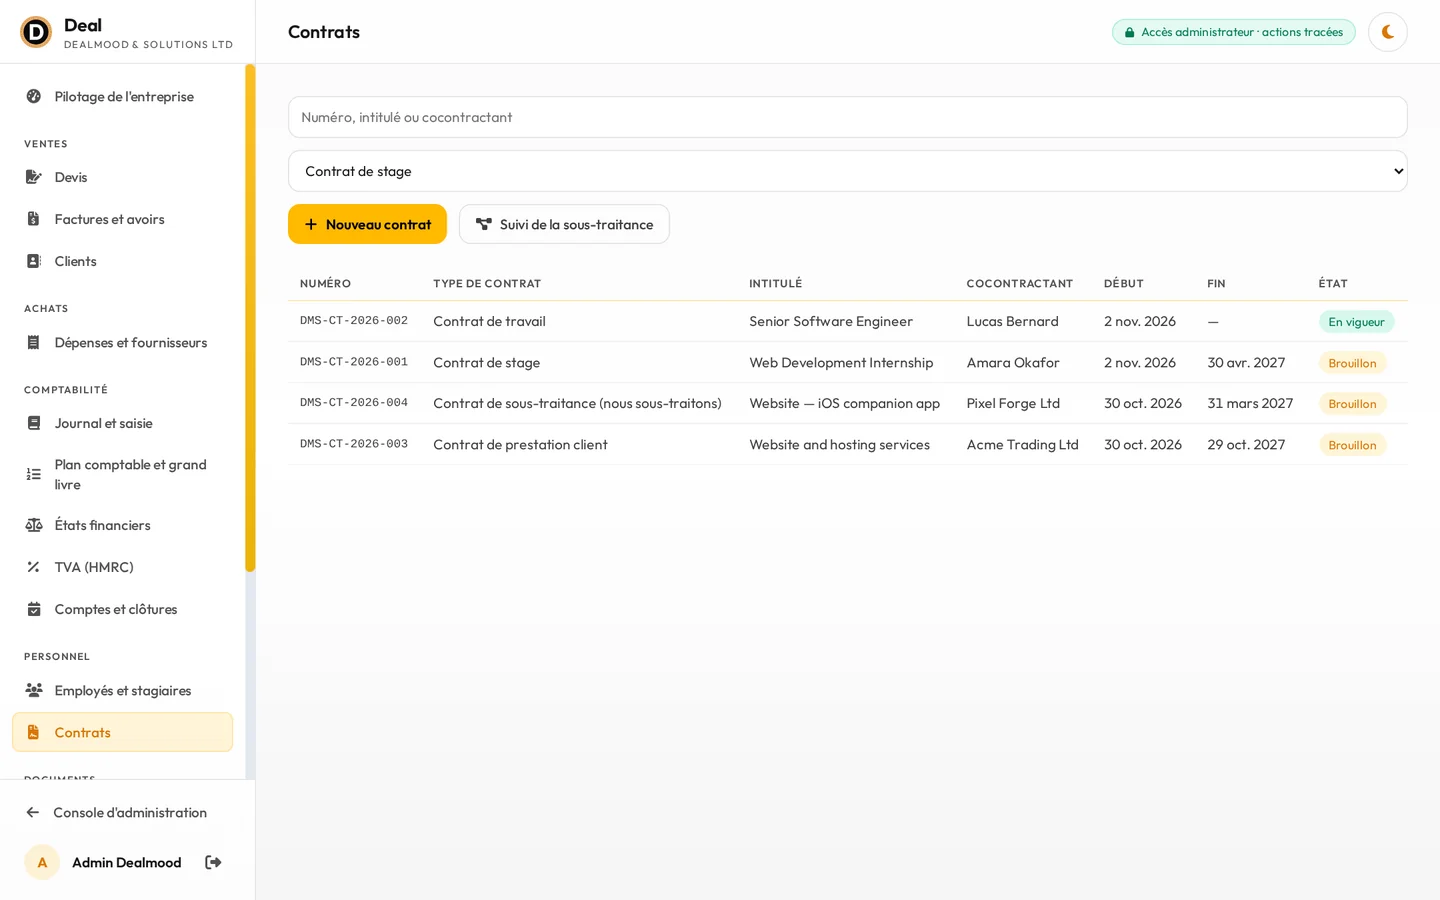Click the Type de contrat column header
This screenshot has width=1440, height=900.
487,284
